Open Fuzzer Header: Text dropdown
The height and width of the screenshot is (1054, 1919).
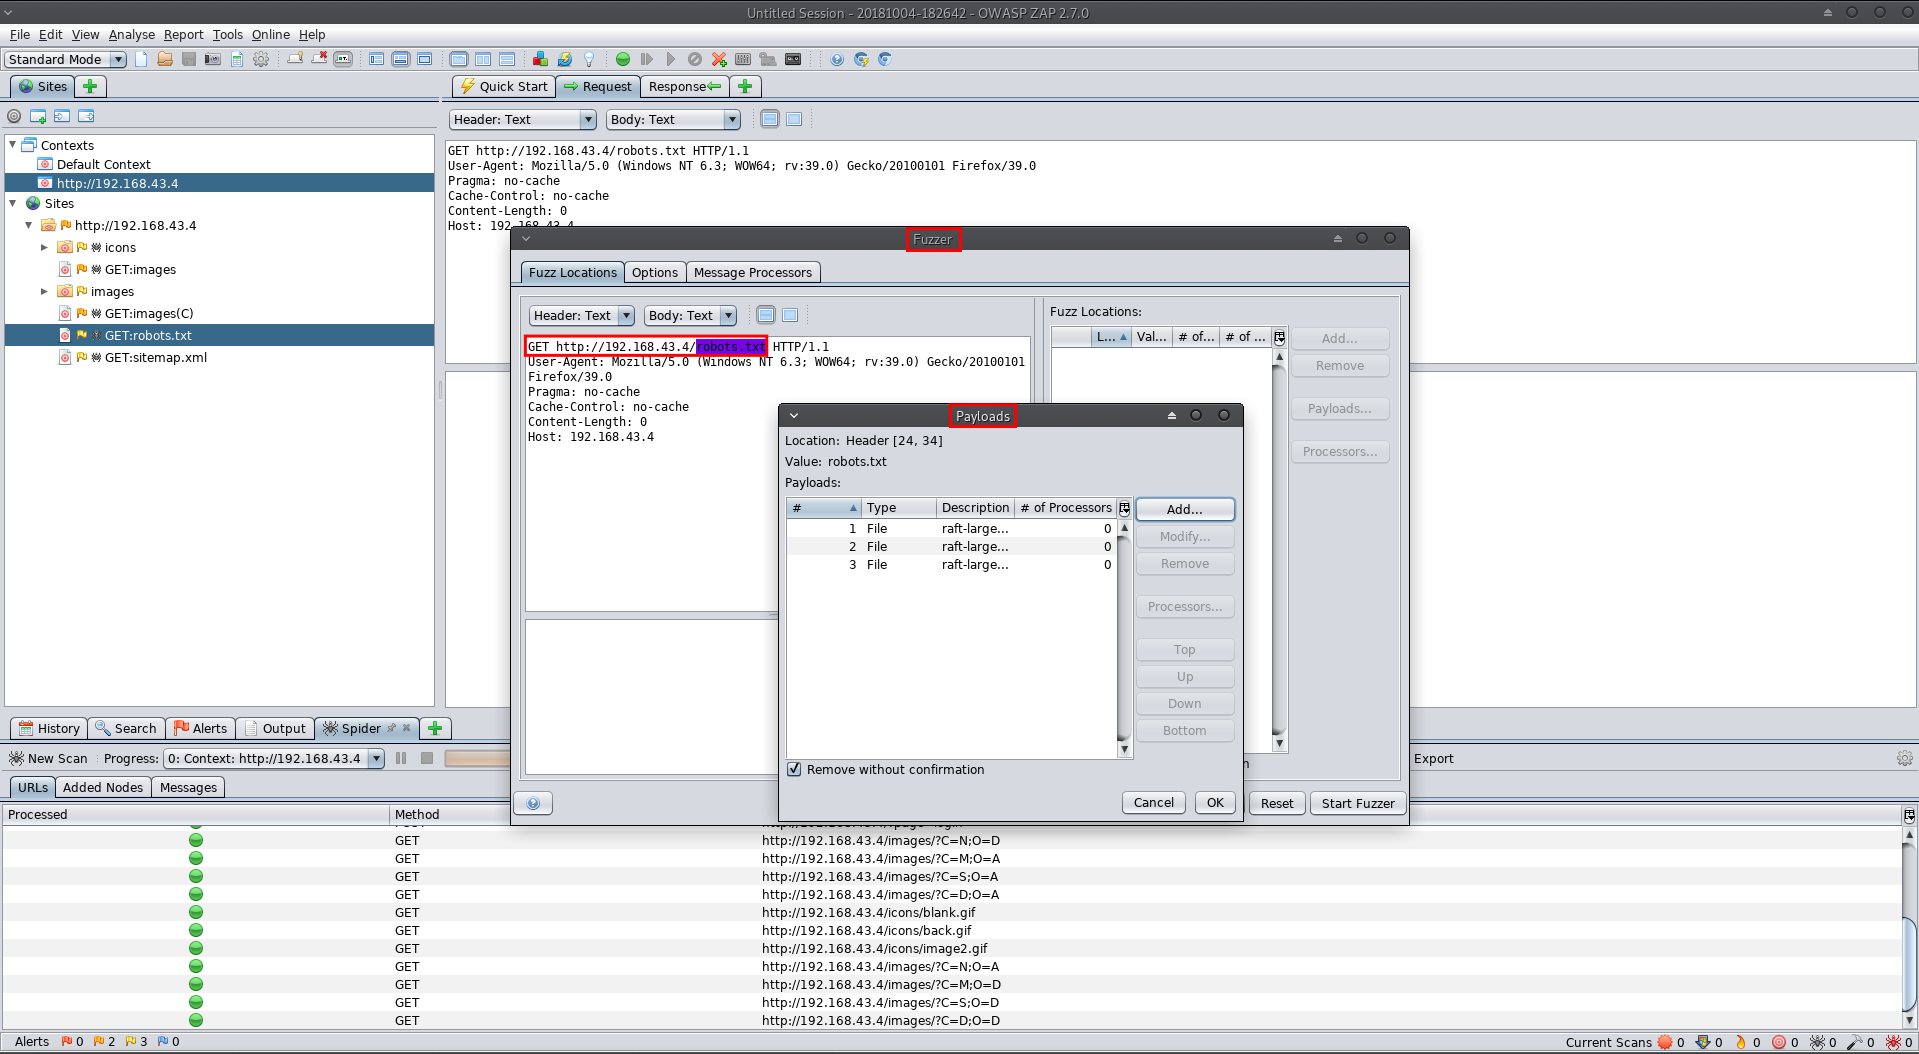[581, 315]
